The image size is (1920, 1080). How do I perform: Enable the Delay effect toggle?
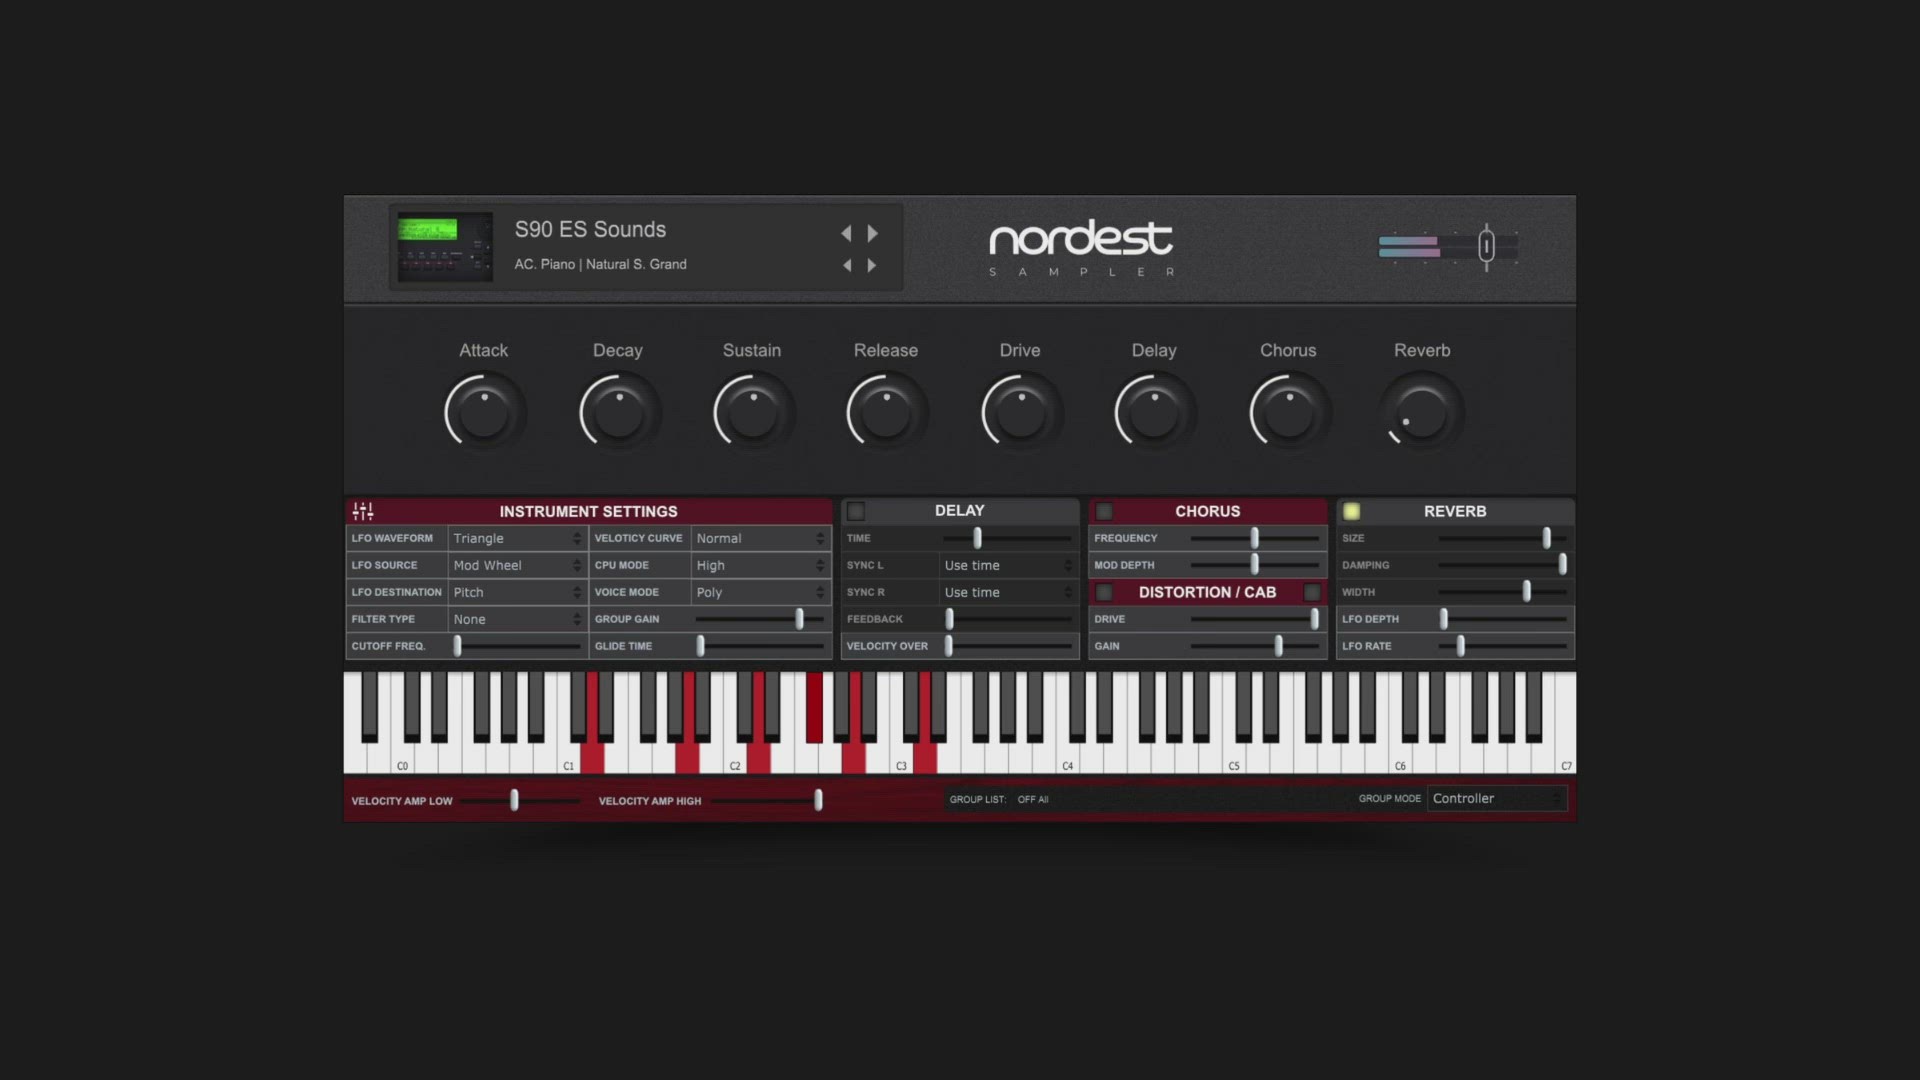(856, 511)
